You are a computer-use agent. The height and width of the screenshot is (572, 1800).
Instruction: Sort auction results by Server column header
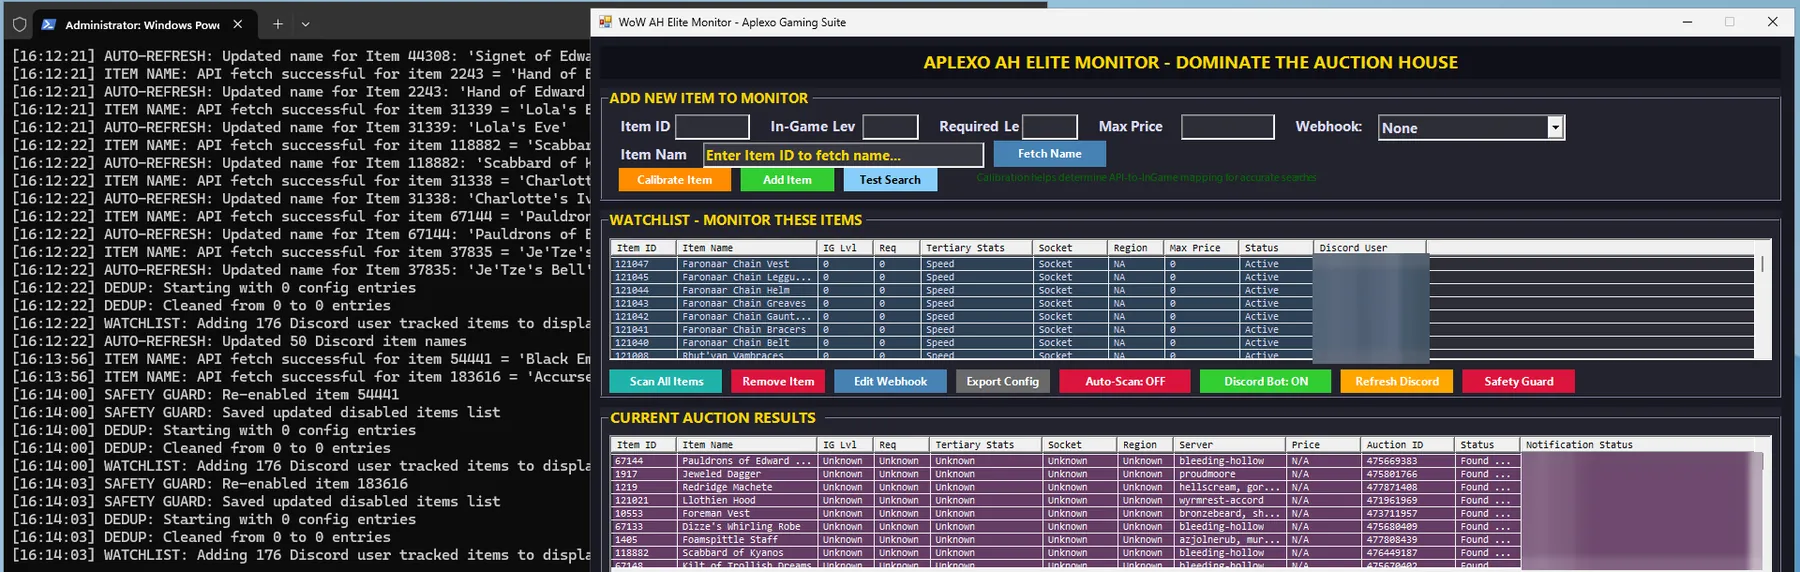click(x=1230, y=445)
